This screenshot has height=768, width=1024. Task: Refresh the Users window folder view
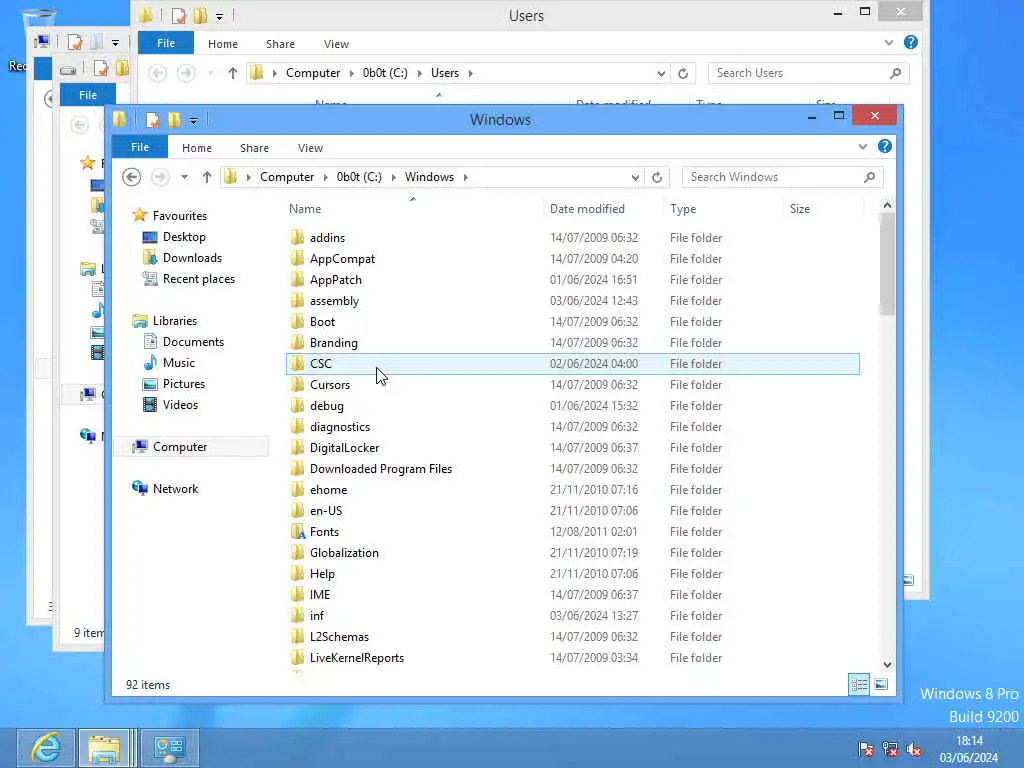[x=683, y=73]
